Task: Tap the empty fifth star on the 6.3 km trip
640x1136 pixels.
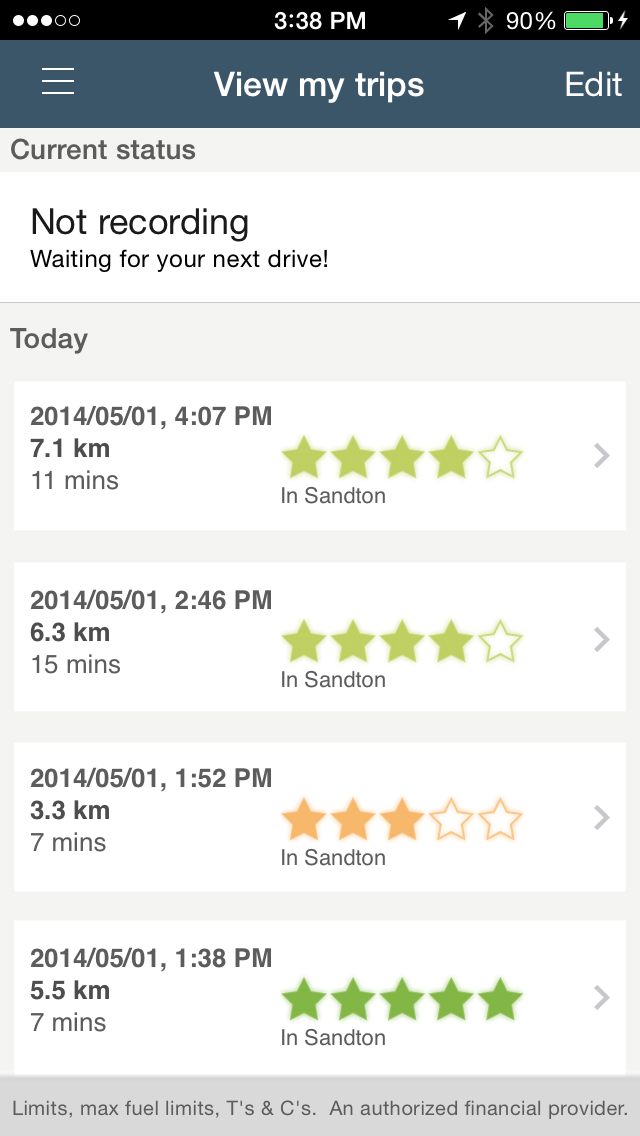Action: [x=500, y=641]
